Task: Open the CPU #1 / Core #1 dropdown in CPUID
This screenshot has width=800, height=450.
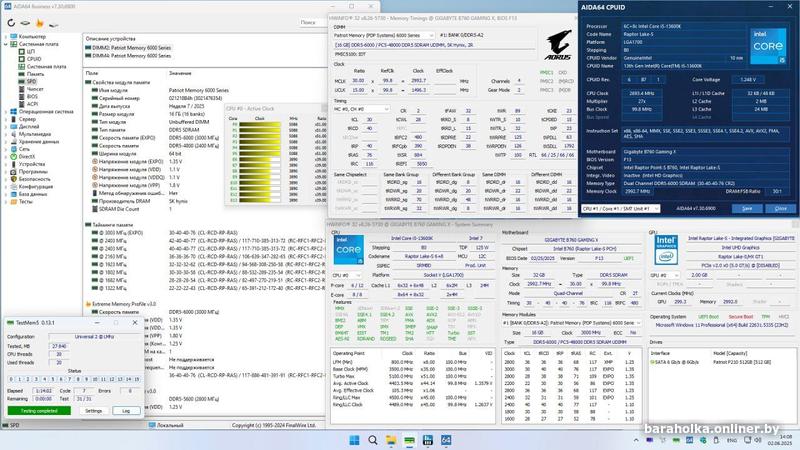Action: (620, 209)
